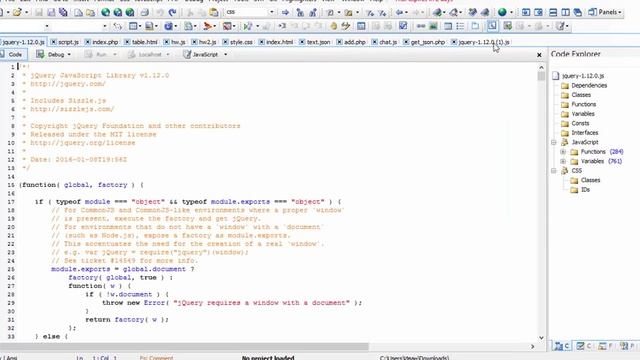
Task: Click the vertical scrollbar up arrow in editor
Action: click(x=541, y=67)
